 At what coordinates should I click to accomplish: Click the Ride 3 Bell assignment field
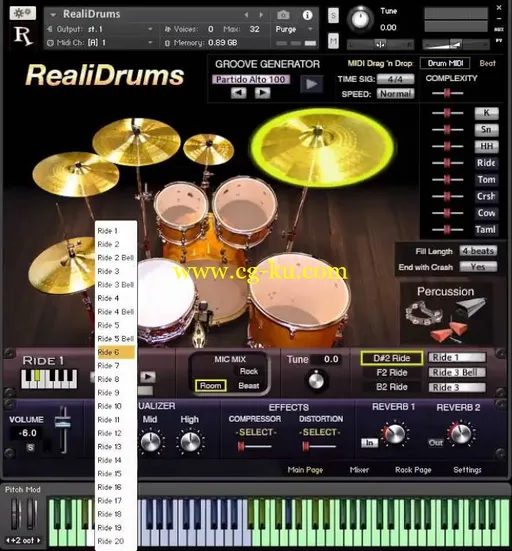(x=457, y=372)
